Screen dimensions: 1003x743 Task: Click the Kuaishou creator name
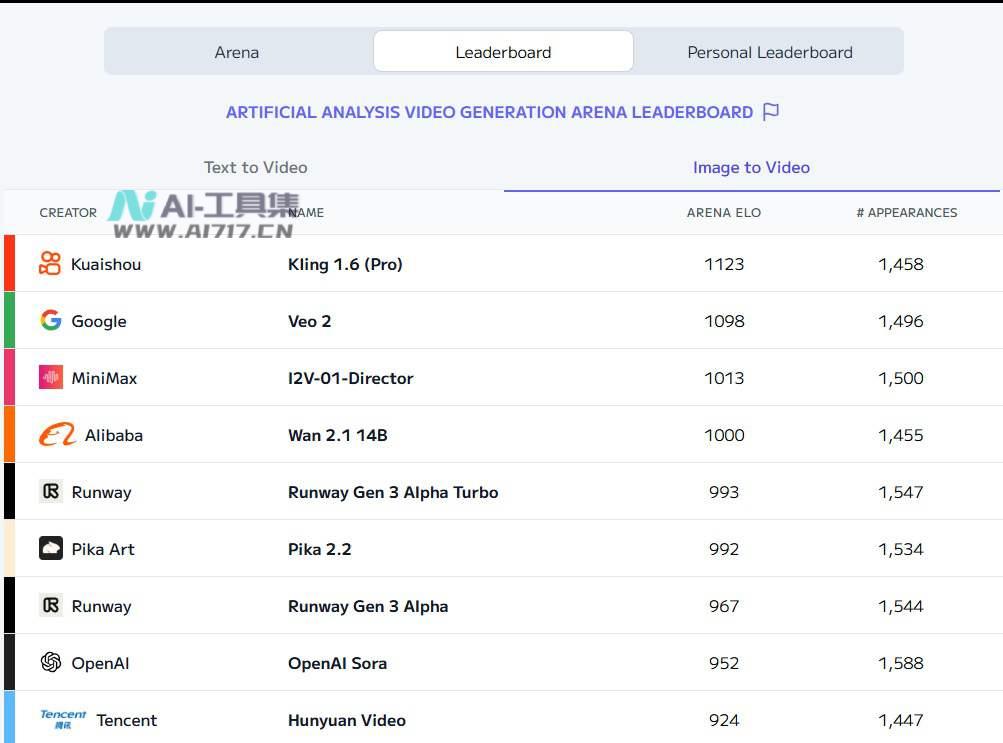(106, 264)
